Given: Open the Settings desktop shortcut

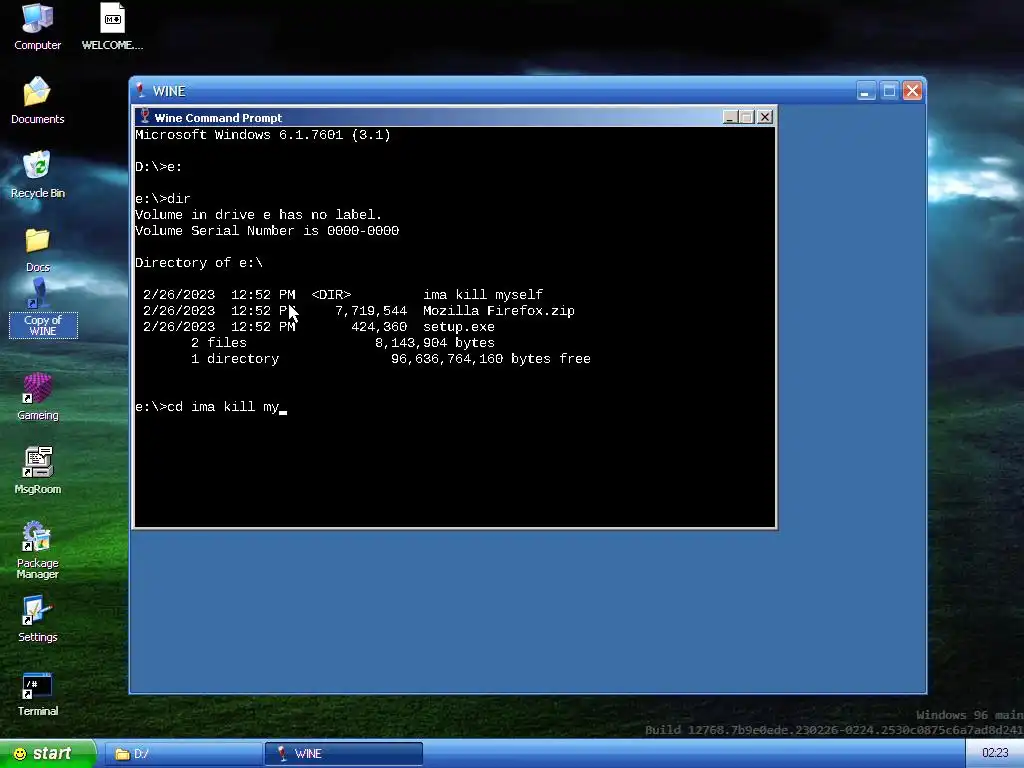Looking at the screenshot, I should tap(37, 618).
